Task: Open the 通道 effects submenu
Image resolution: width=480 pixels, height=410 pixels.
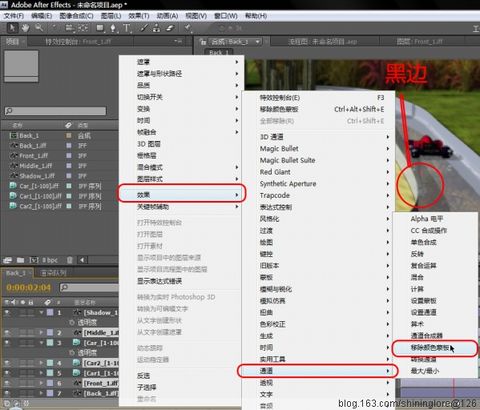Action: [318, 371]
